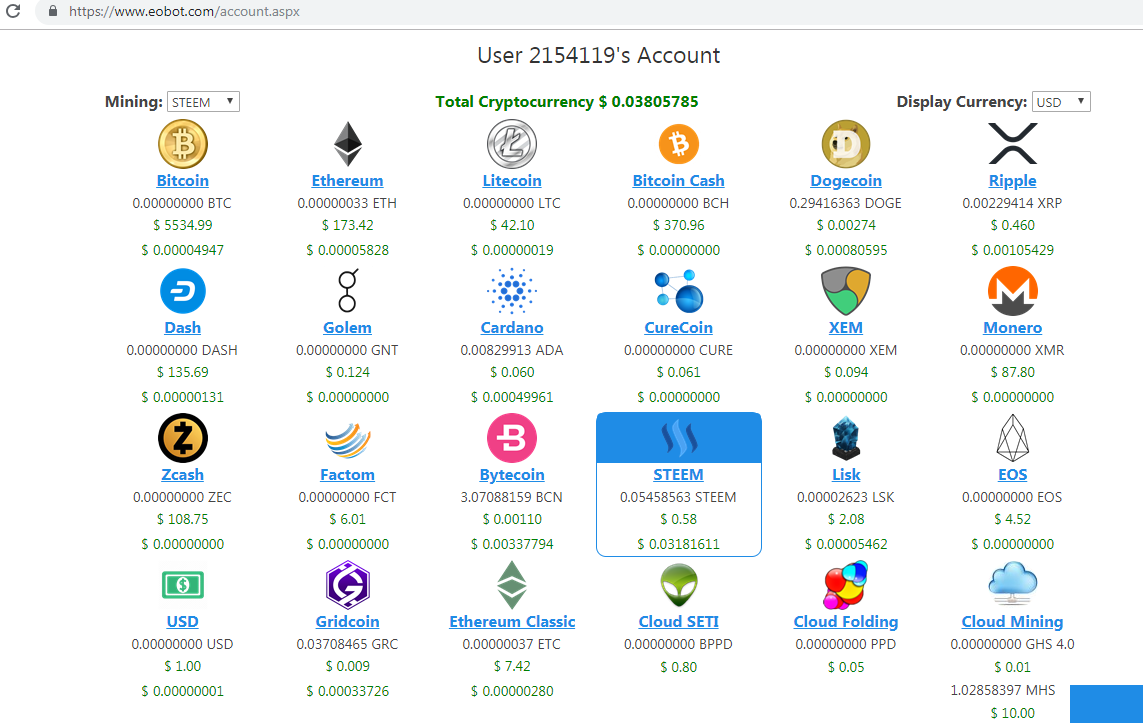This screenshot has height=723, width=1143.
Task: Follow the Monero text link
Action: click(x=1013, y=328)
